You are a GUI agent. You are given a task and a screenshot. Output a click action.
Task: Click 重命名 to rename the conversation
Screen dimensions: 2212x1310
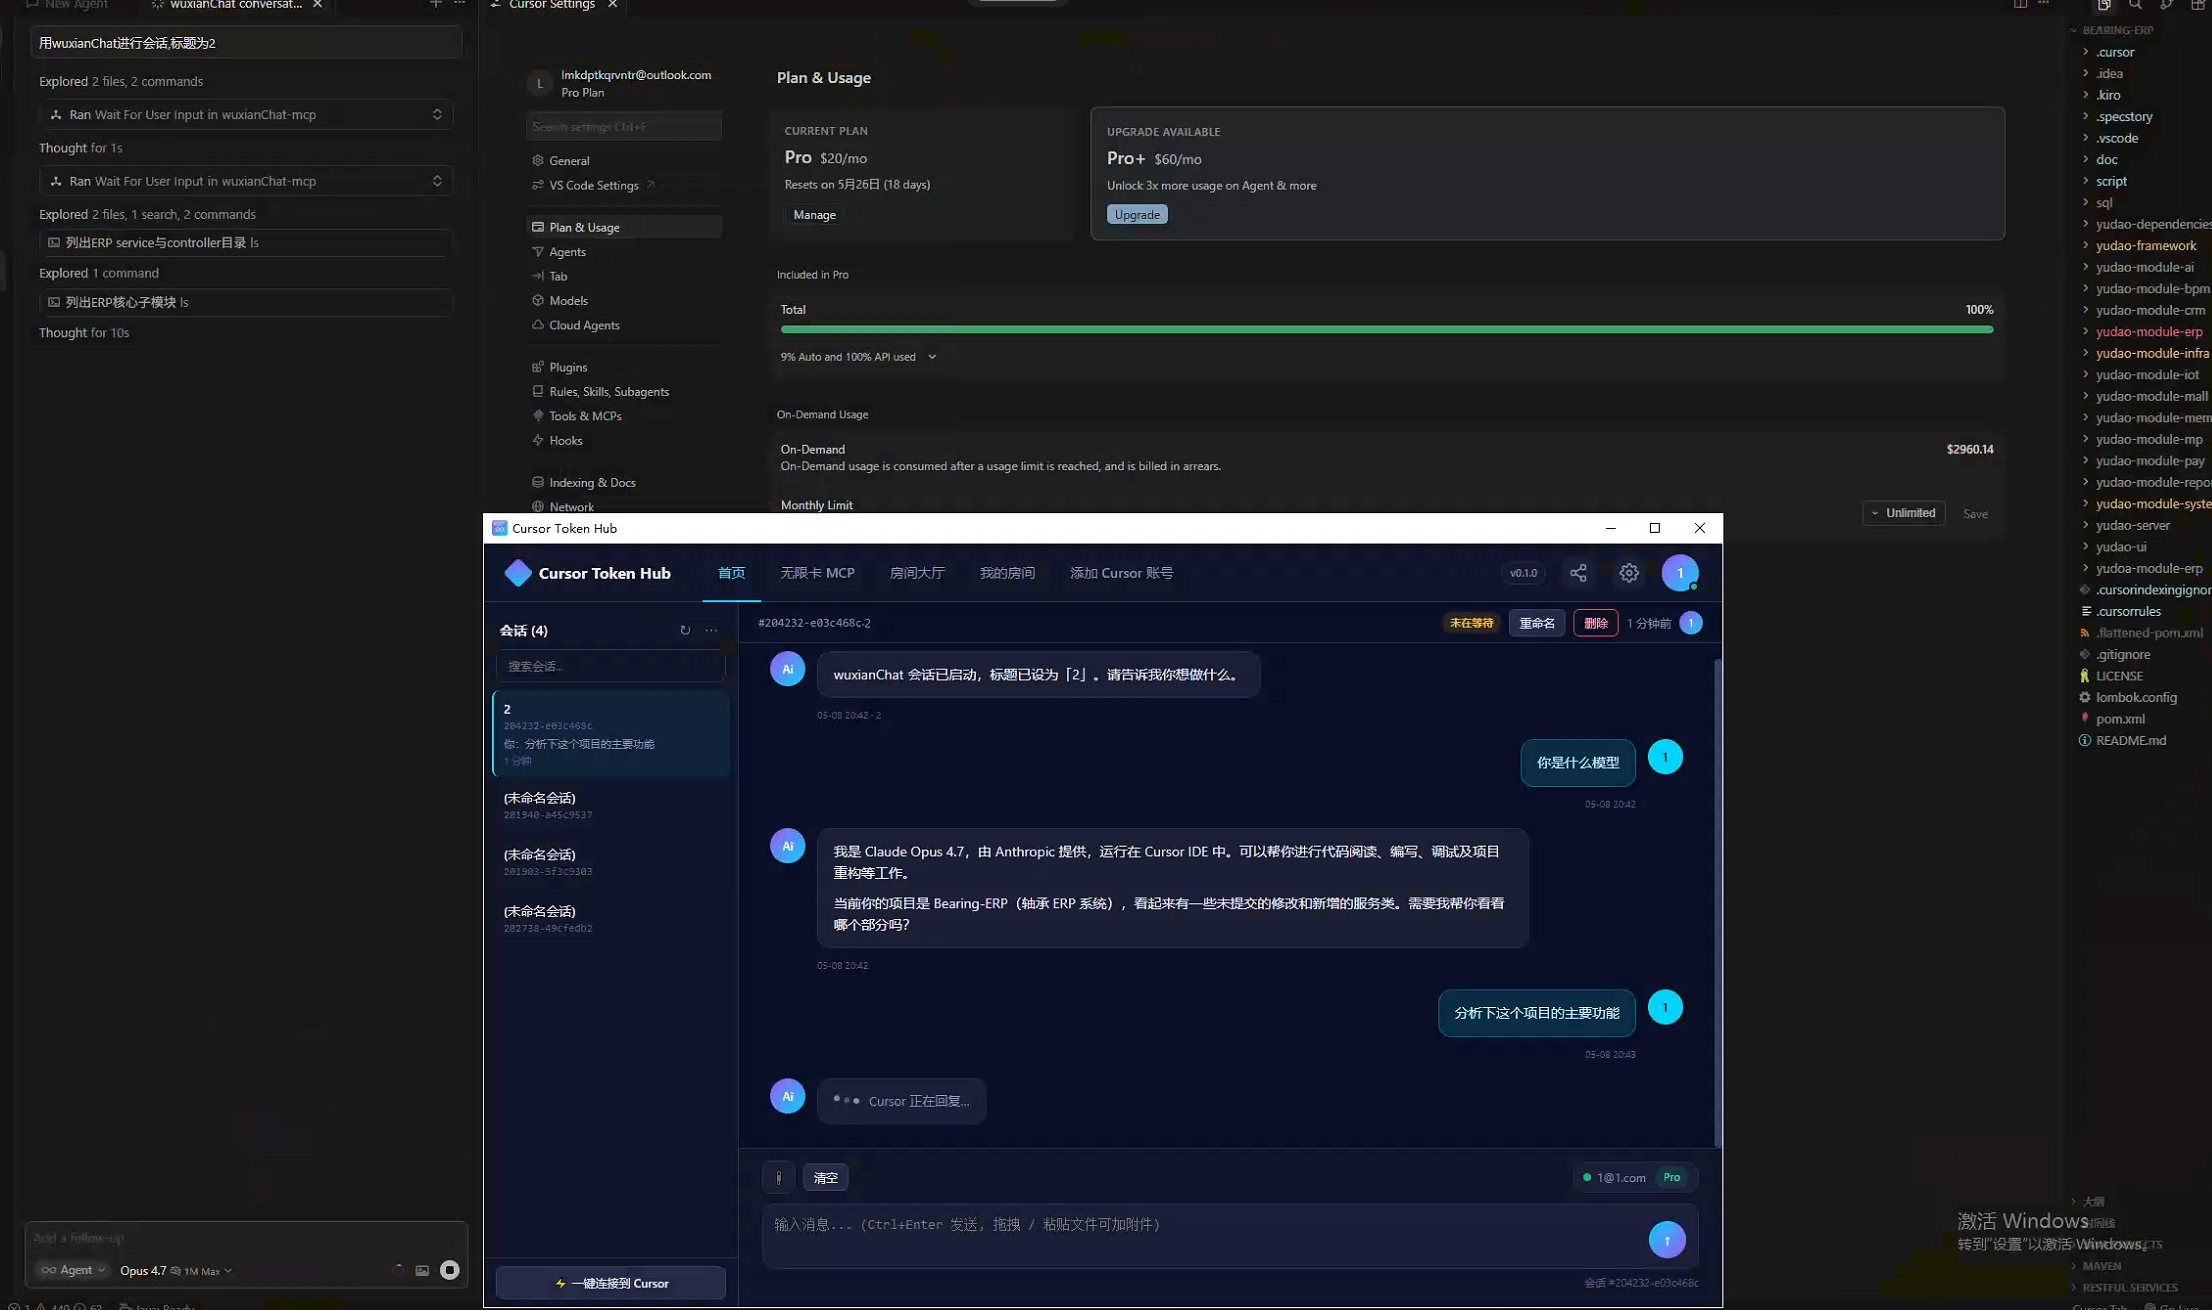[1536, 623]
